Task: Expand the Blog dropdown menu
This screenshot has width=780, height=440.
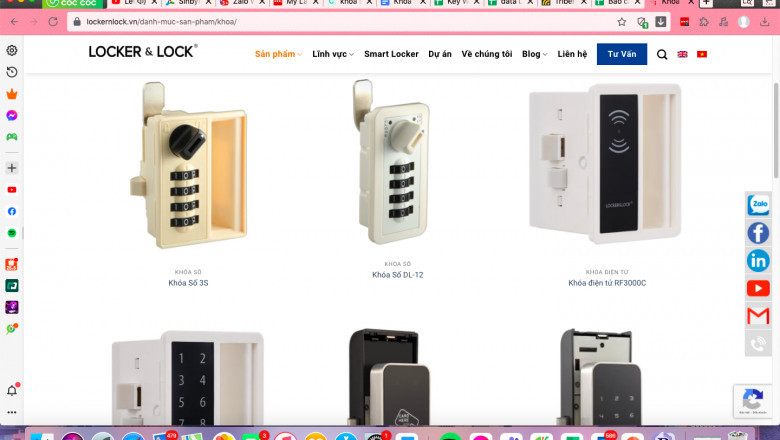Action: click(535, 54)
